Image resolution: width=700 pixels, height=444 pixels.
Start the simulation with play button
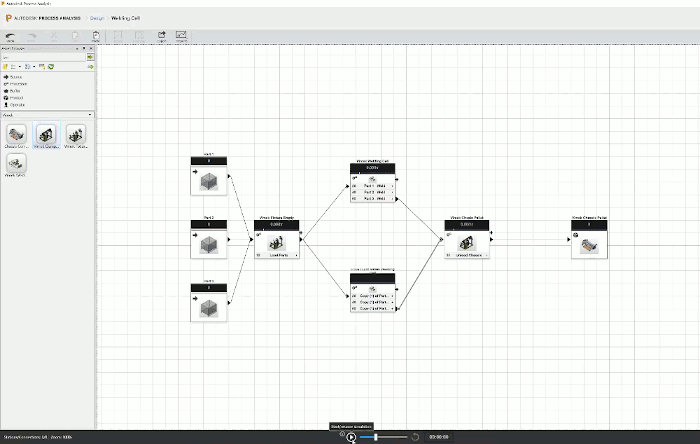click(x=352, y=437)
